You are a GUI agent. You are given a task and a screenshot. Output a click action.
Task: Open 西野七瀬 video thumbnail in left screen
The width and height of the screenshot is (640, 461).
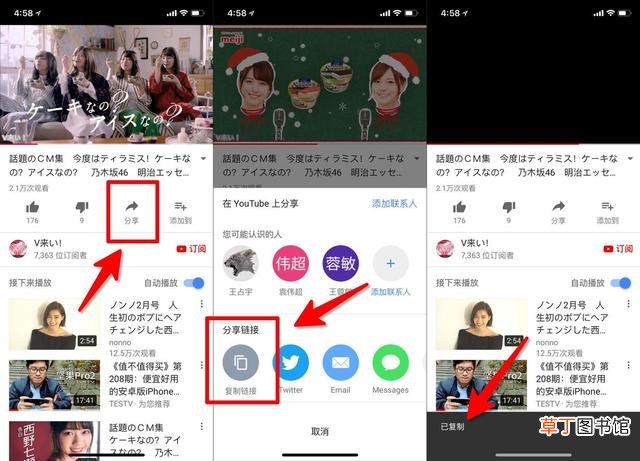54,441
